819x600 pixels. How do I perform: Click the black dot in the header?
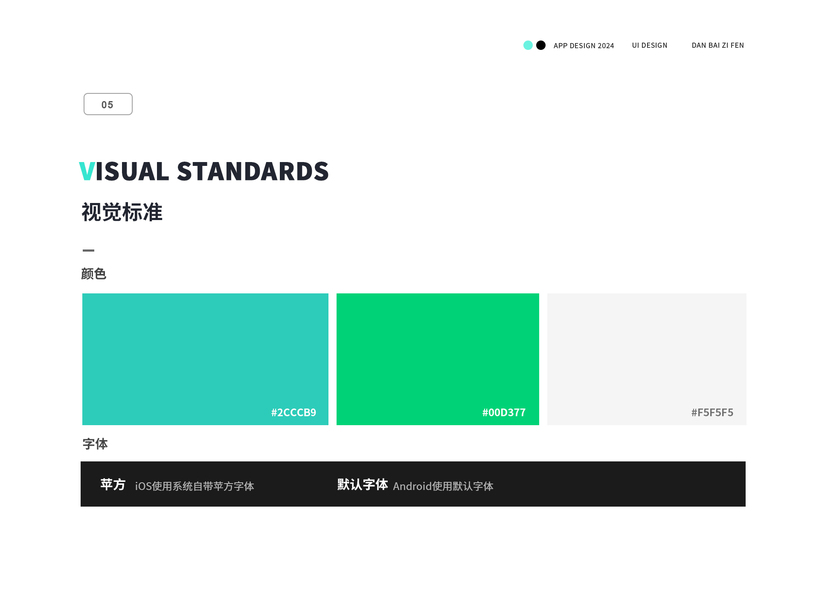click(541, 45)
